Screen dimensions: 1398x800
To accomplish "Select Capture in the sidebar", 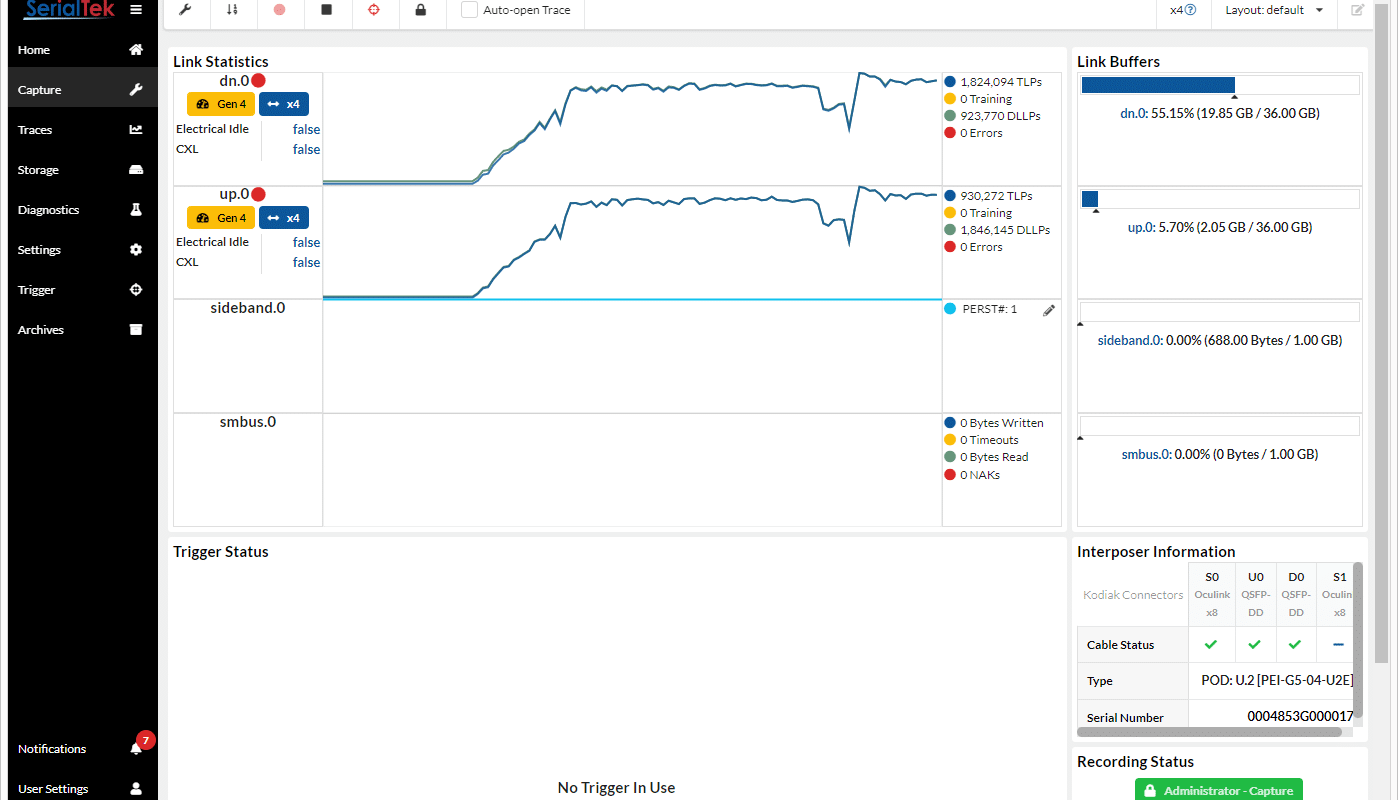I will pos(83,90).
